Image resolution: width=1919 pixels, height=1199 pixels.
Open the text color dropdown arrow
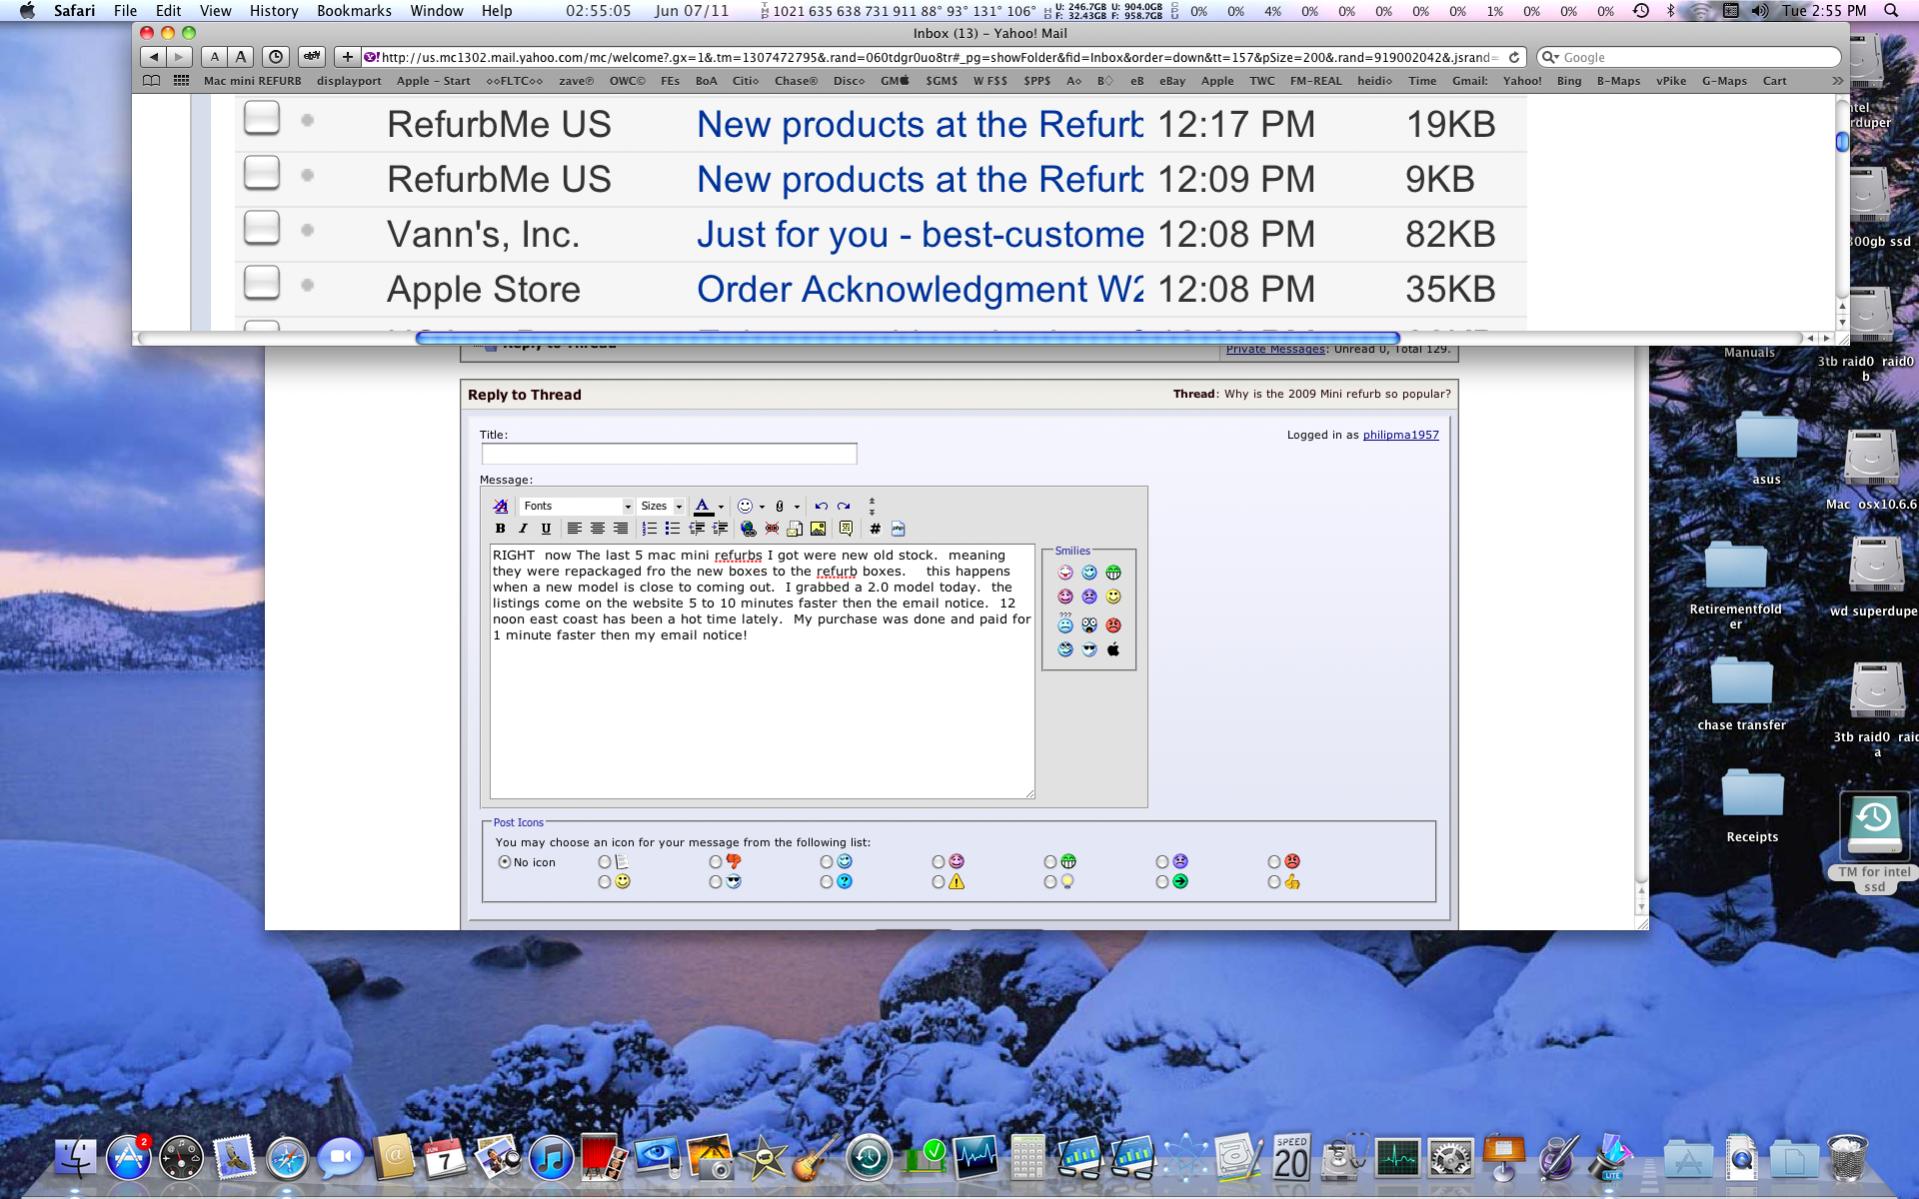(721, 507)
